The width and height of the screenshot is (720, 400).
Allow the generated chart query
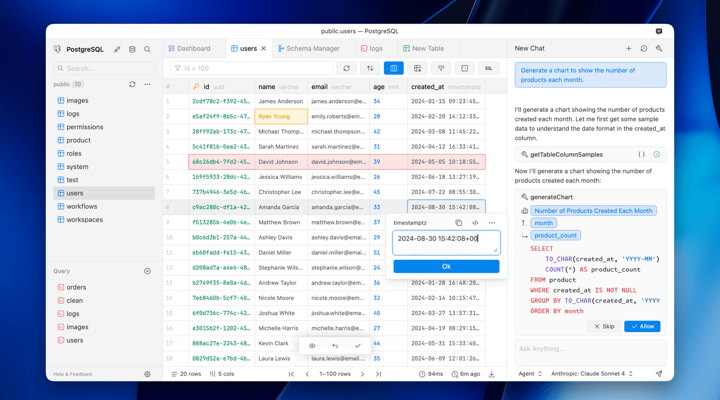point(642,326)
